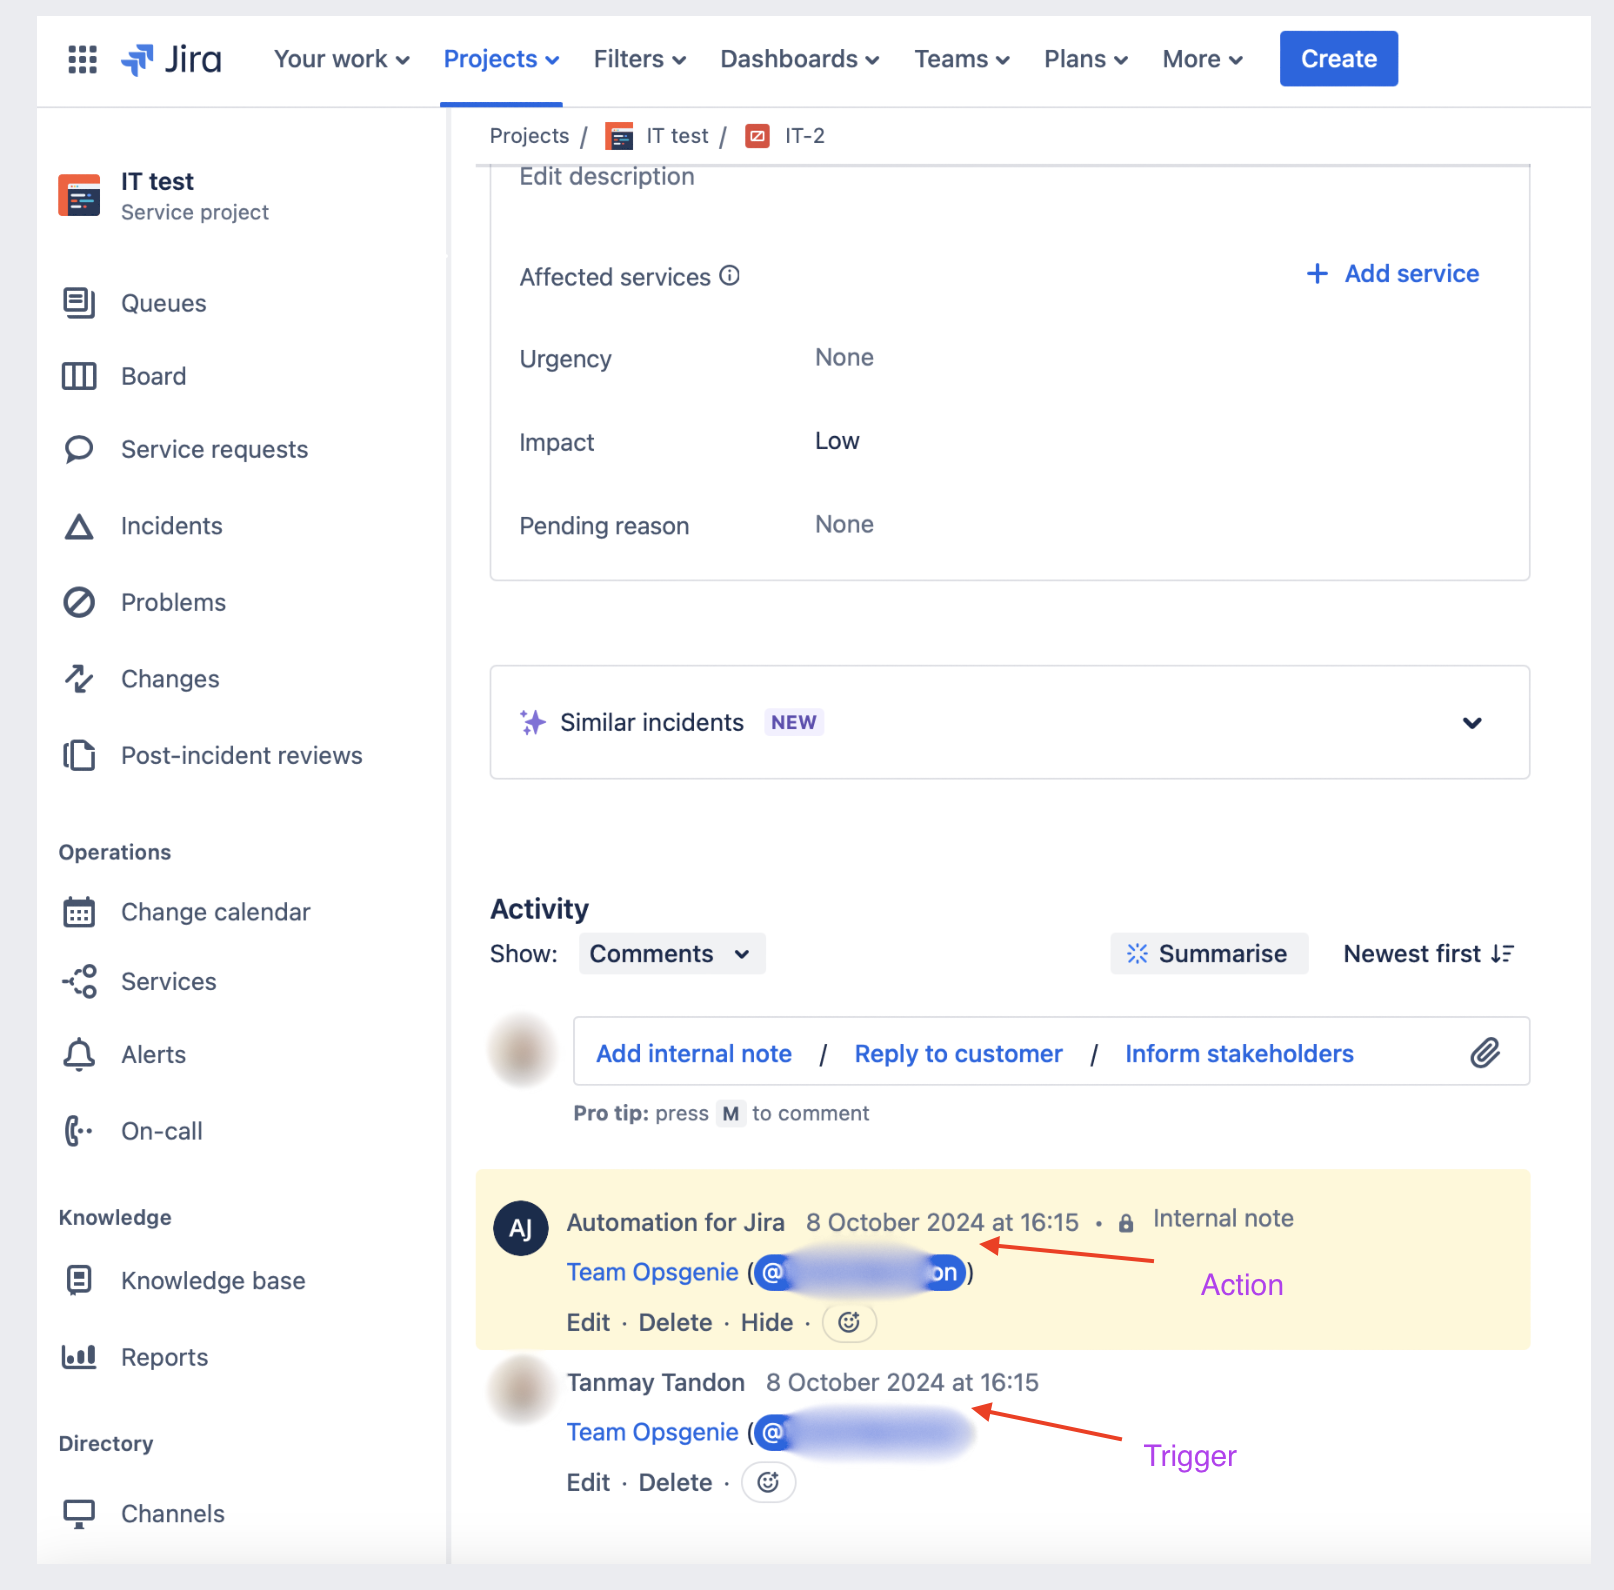Click the Pending reason value None
This screenshot has width=1614, height=1590.
[x=844, y=524]
